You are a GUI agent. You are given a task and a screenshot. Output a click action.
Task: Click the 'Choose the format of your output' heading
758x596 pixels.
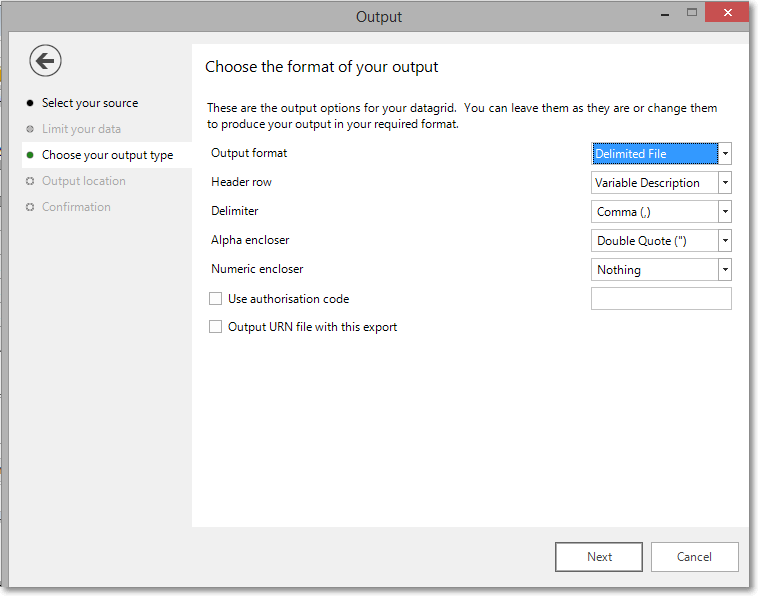click(x=321, y=67)
